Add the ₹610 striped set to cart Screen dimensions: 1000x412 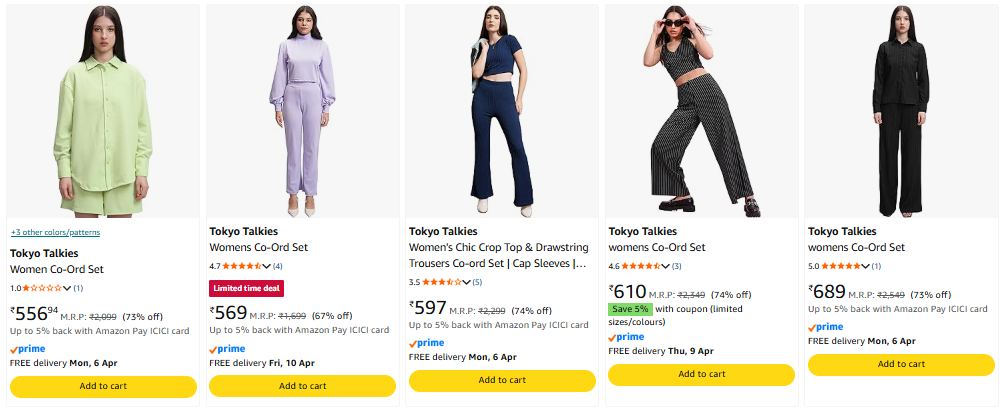(x=701, y=374)
